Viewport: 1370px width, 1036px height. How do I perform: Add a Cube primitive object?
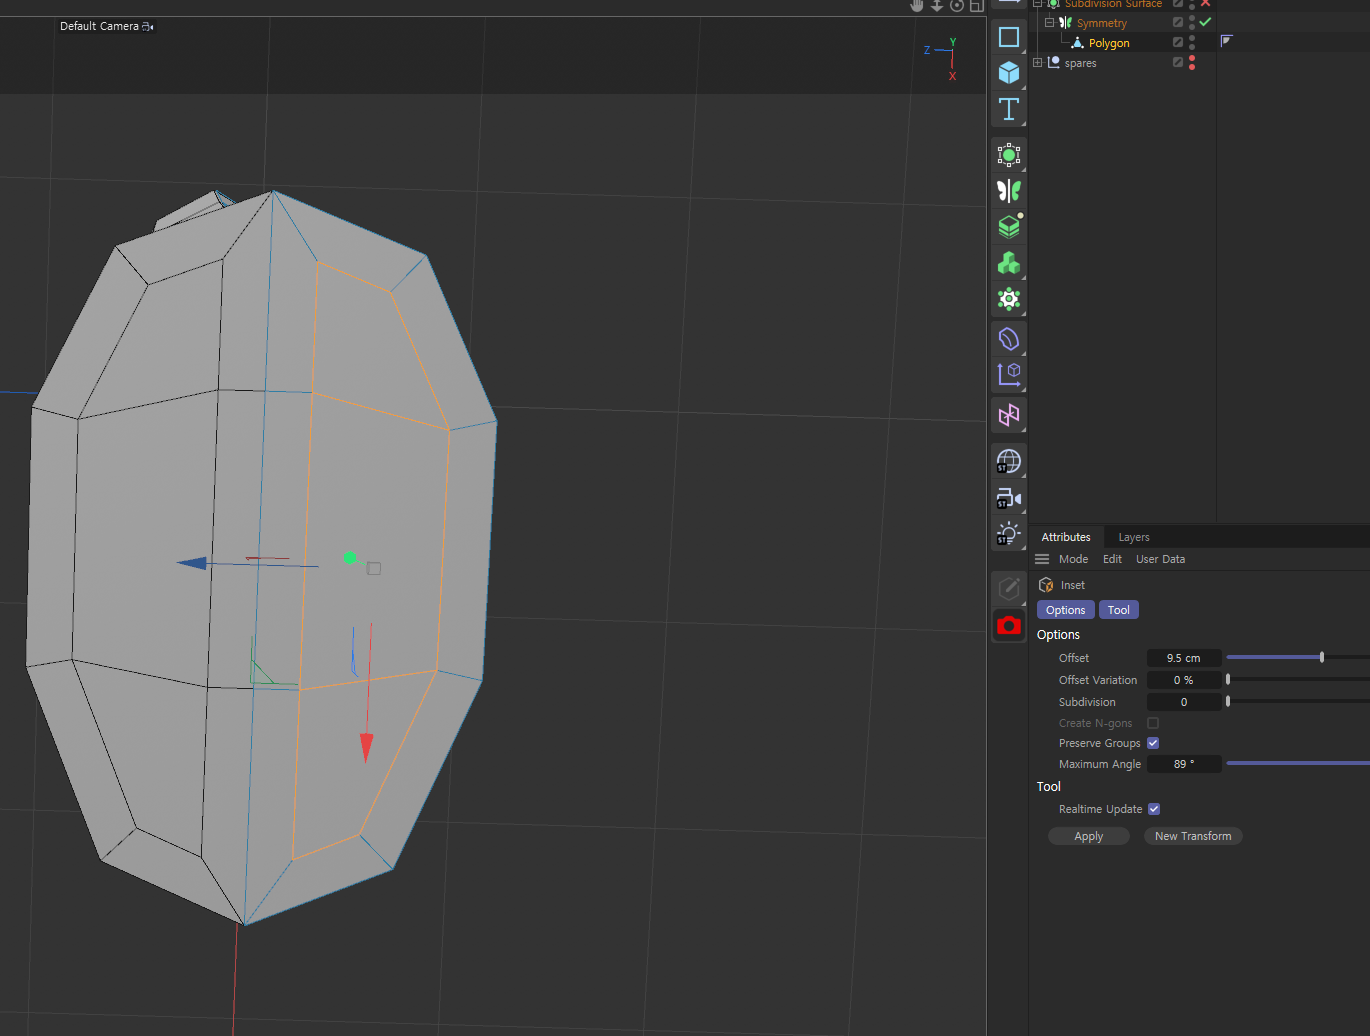pos(1009,72)
